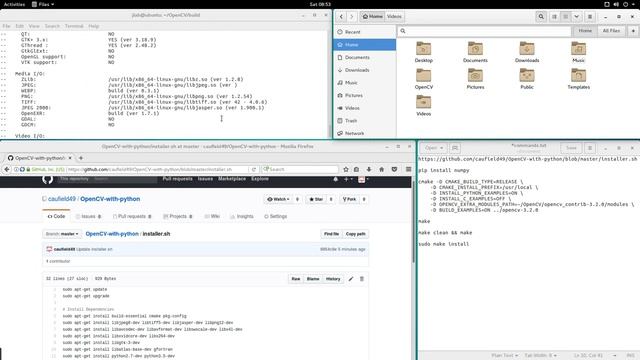Restrict Files search to Home
640x360 pixels.
(x=584, y=31)
